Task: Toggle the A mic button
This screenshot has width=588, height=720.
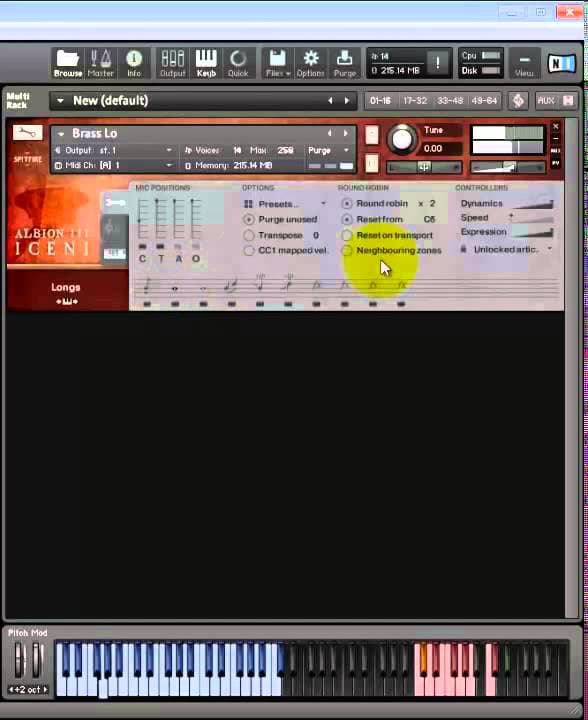Action: point(178,247)
